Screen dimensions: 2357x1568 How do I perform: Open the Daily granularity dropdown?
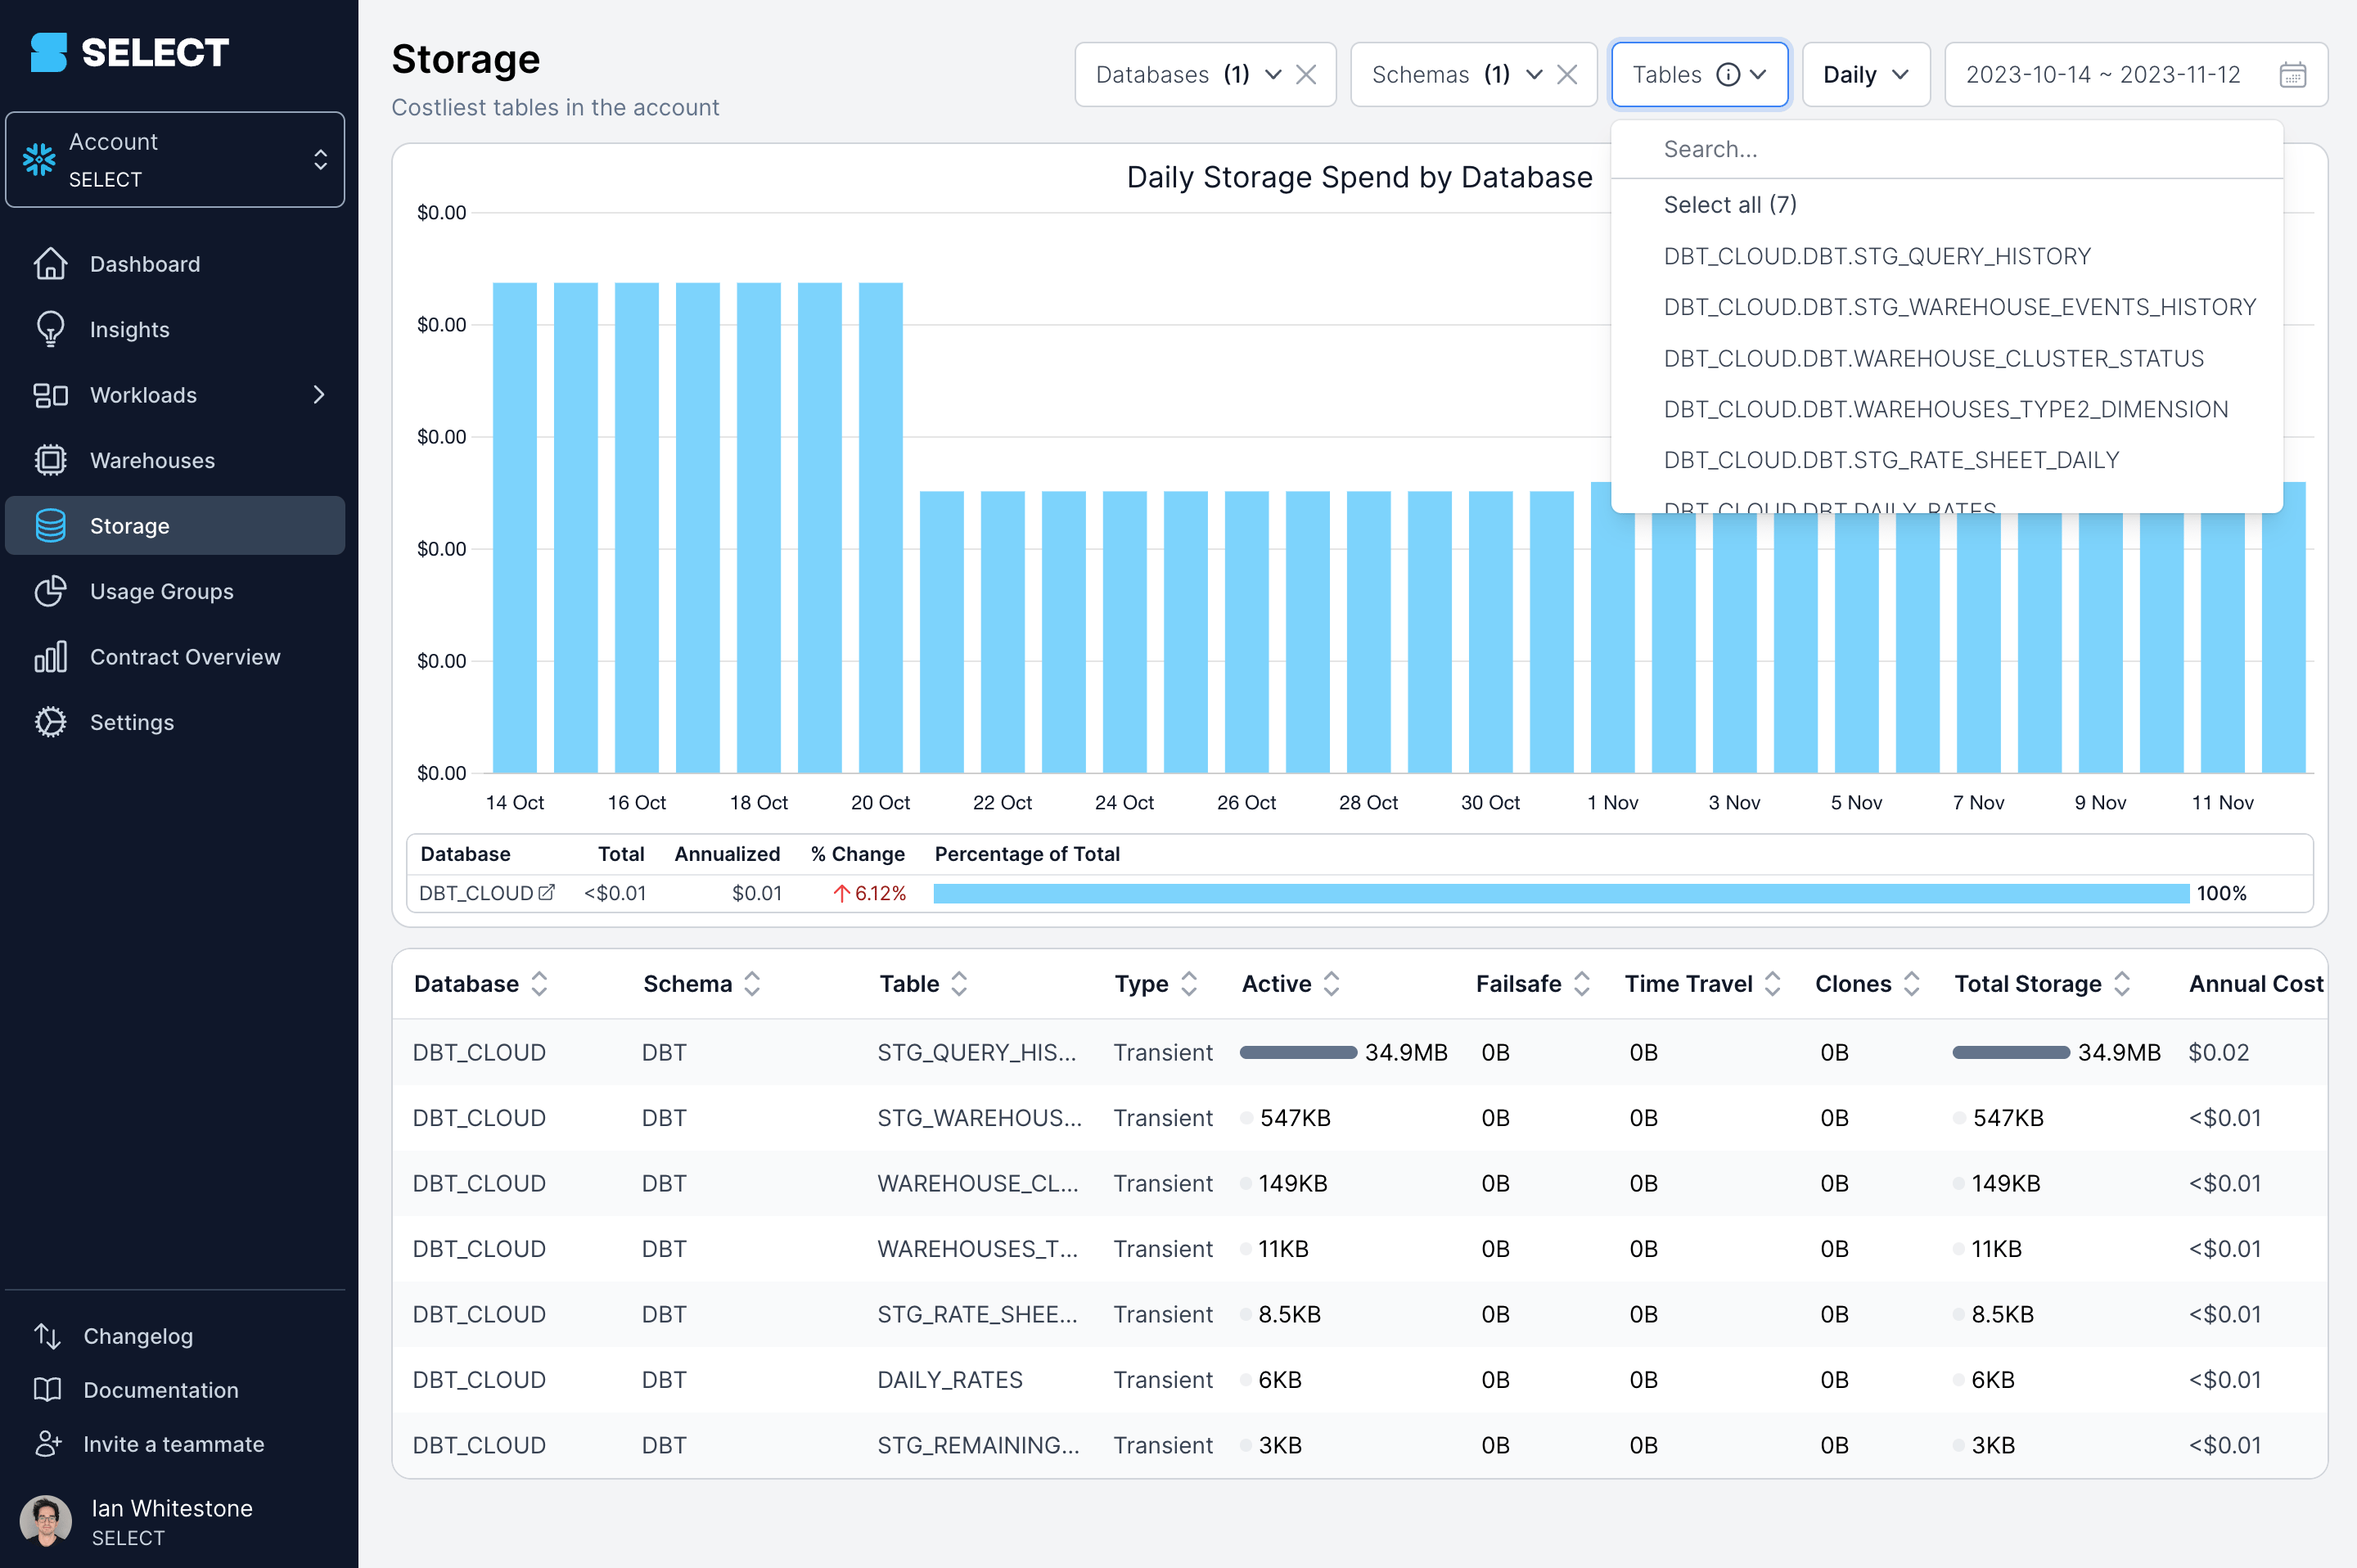pyautogui.click(x=1865, y=75)
